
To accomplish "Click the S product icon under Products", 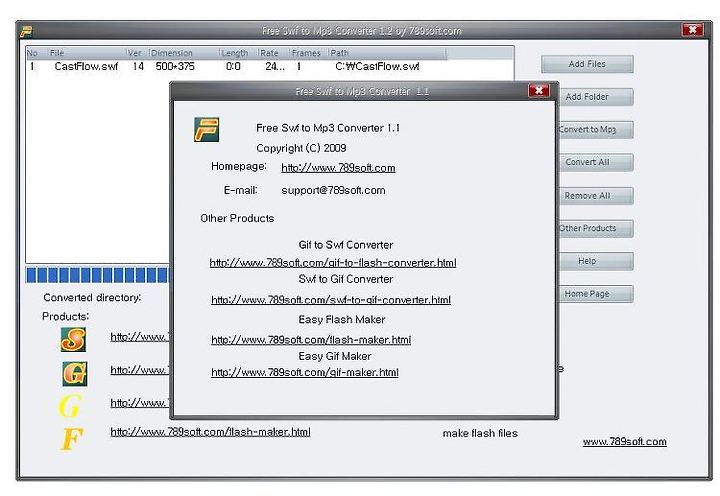I will 73,339.
